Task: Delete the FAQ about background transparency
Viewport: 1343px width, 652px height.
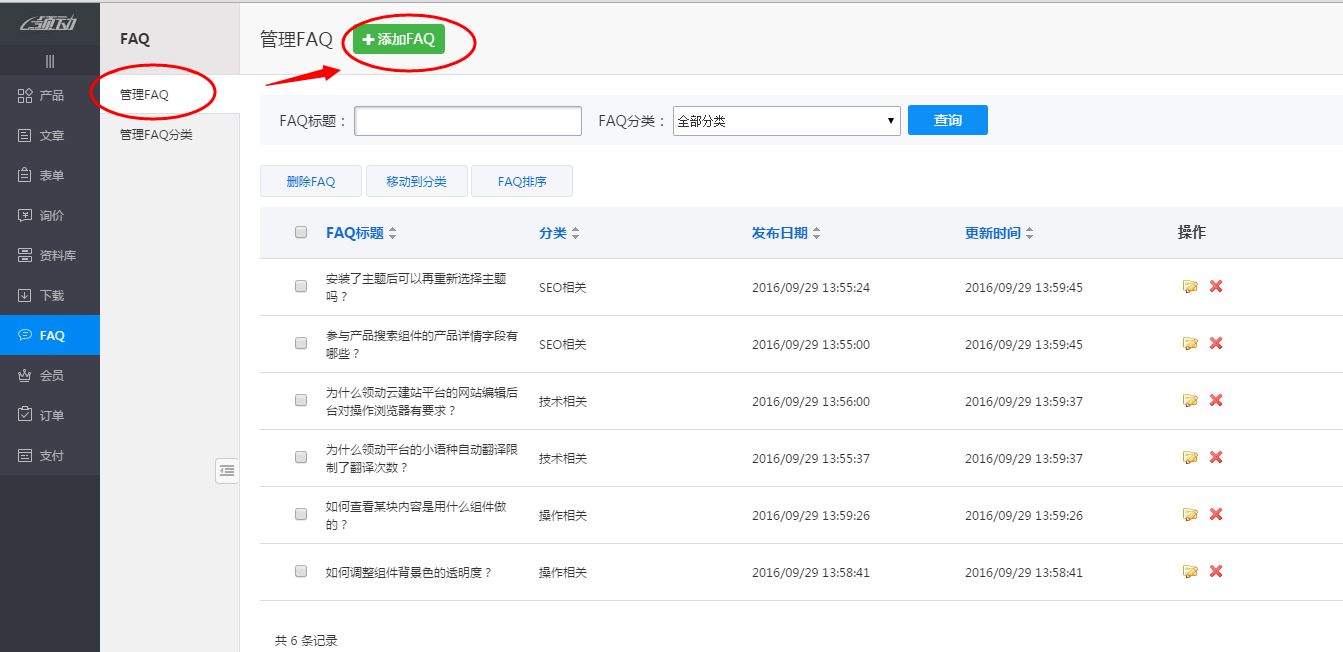Action: (x=1215, y=572)
